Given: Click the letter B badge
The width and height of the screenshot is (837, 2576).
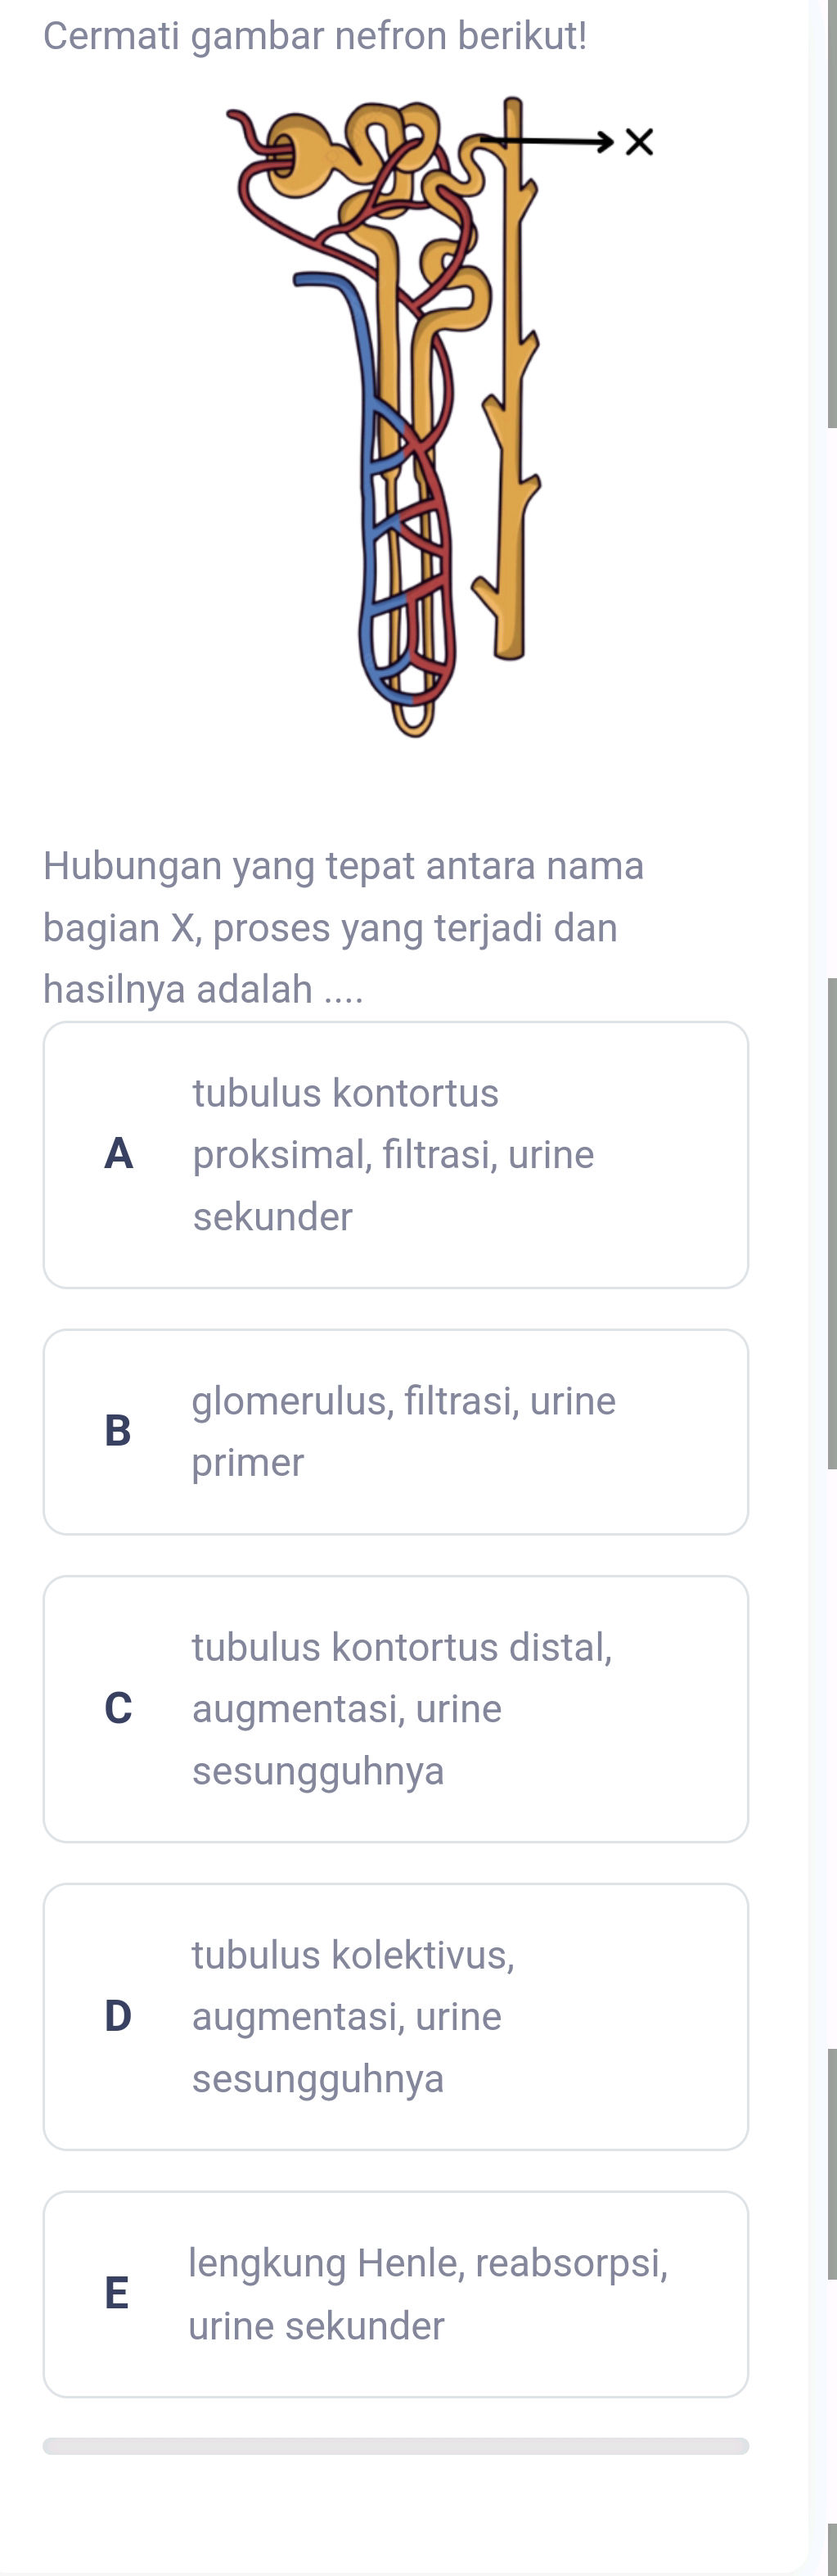Looking at the screenshot, I should [119, 1432].
